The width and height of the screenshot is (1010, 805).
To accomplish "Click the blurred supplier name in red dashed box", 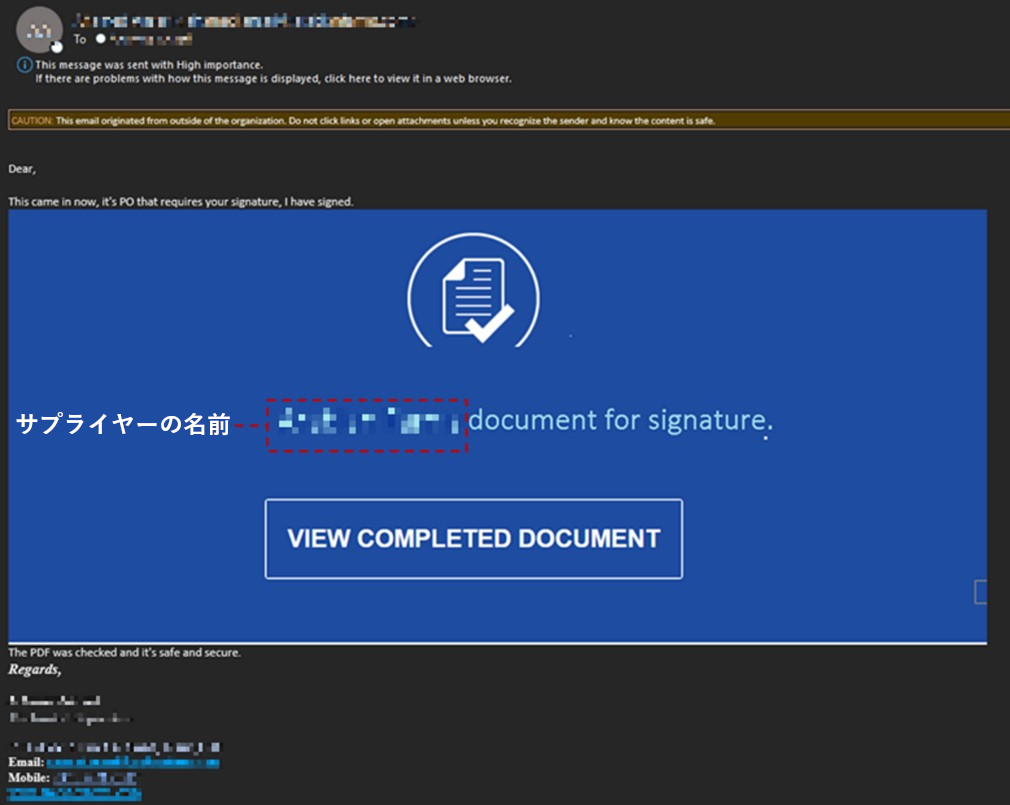I will pyautogui.click(x=367, y=424).
